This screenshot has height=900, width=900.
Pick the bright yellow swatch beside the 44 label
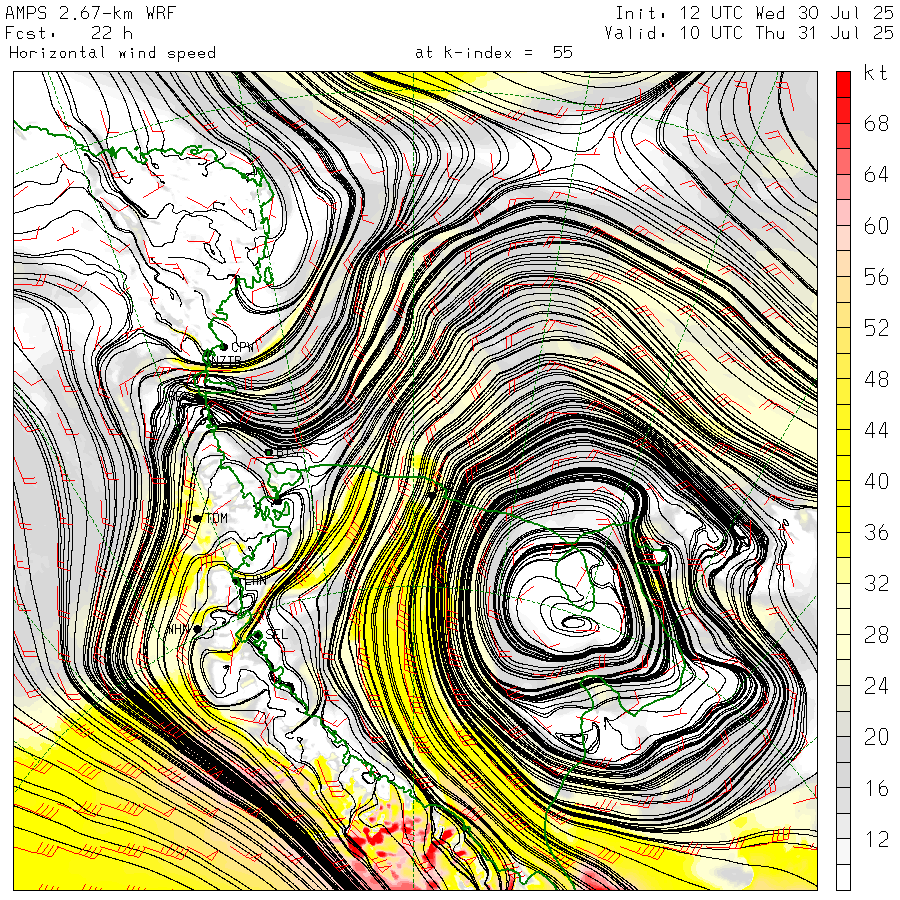tap(843, 443)
